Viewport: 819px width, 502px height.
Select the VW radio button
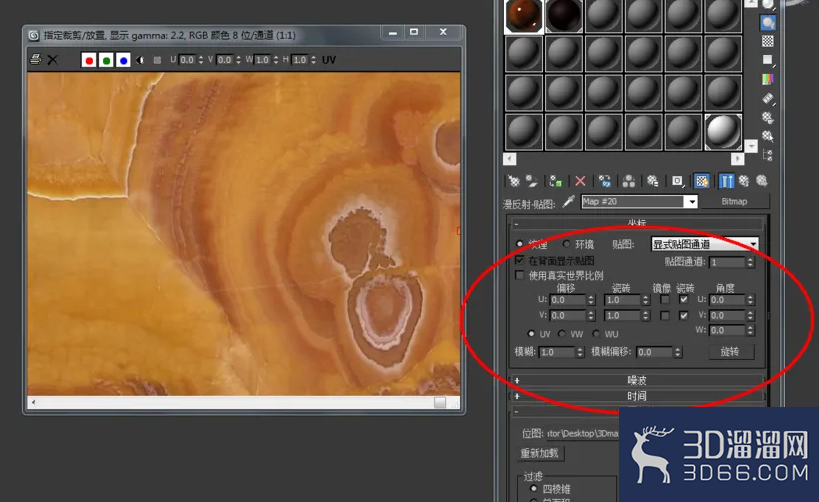562,333
